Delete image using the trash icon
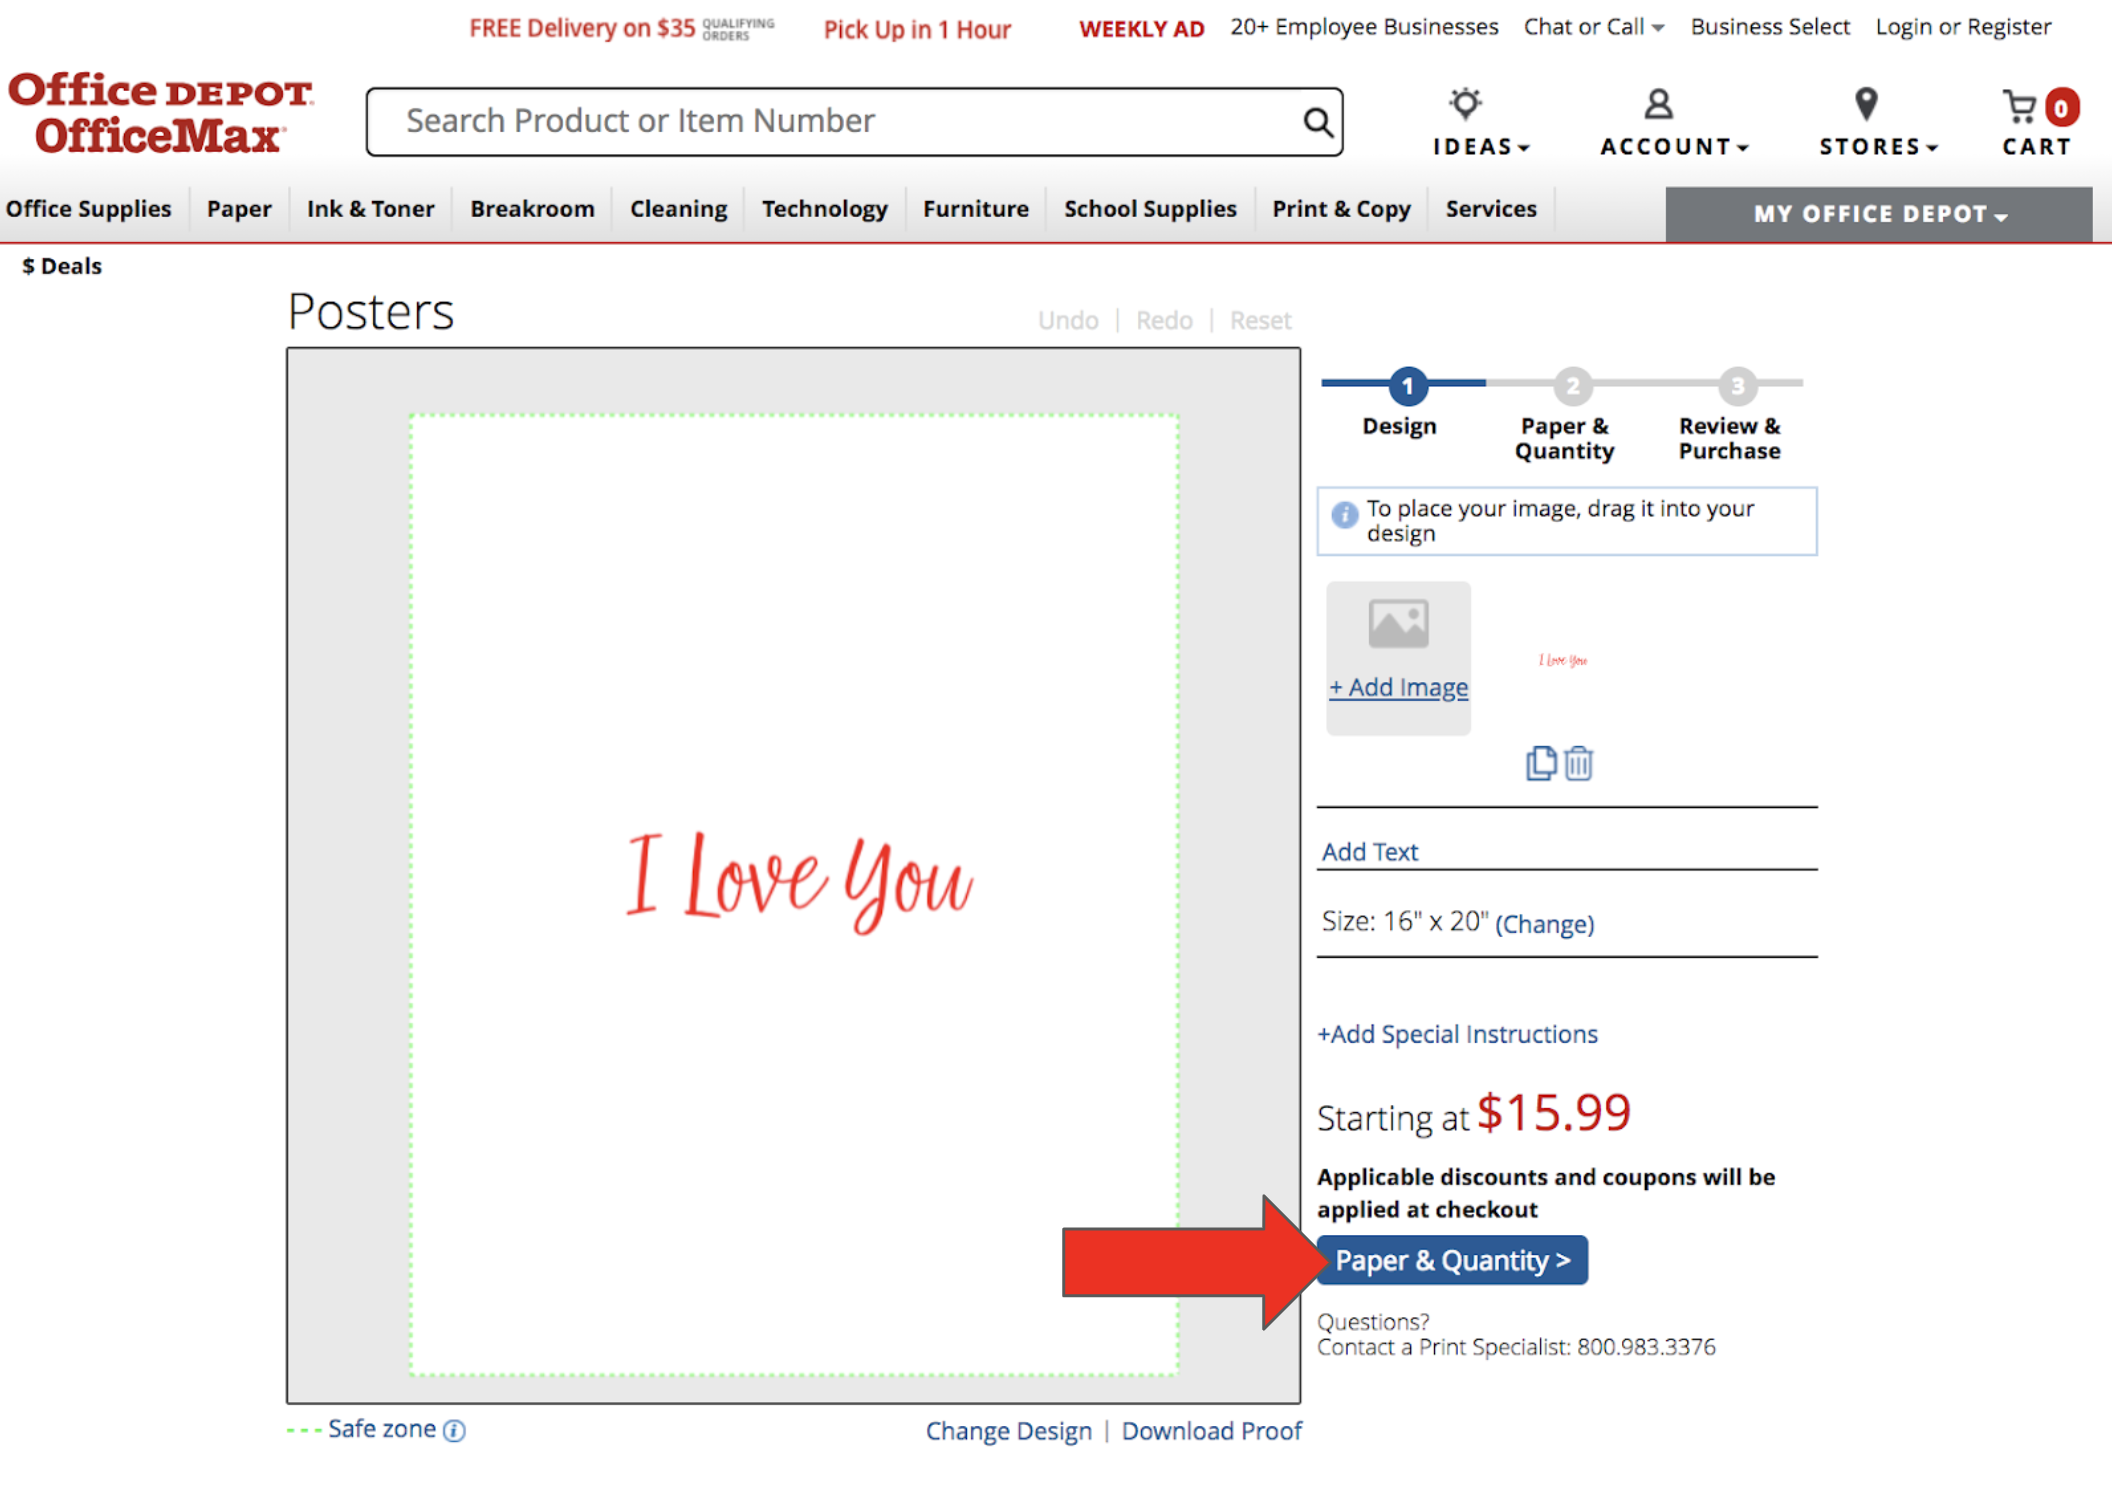 [x=1579, y=763]
